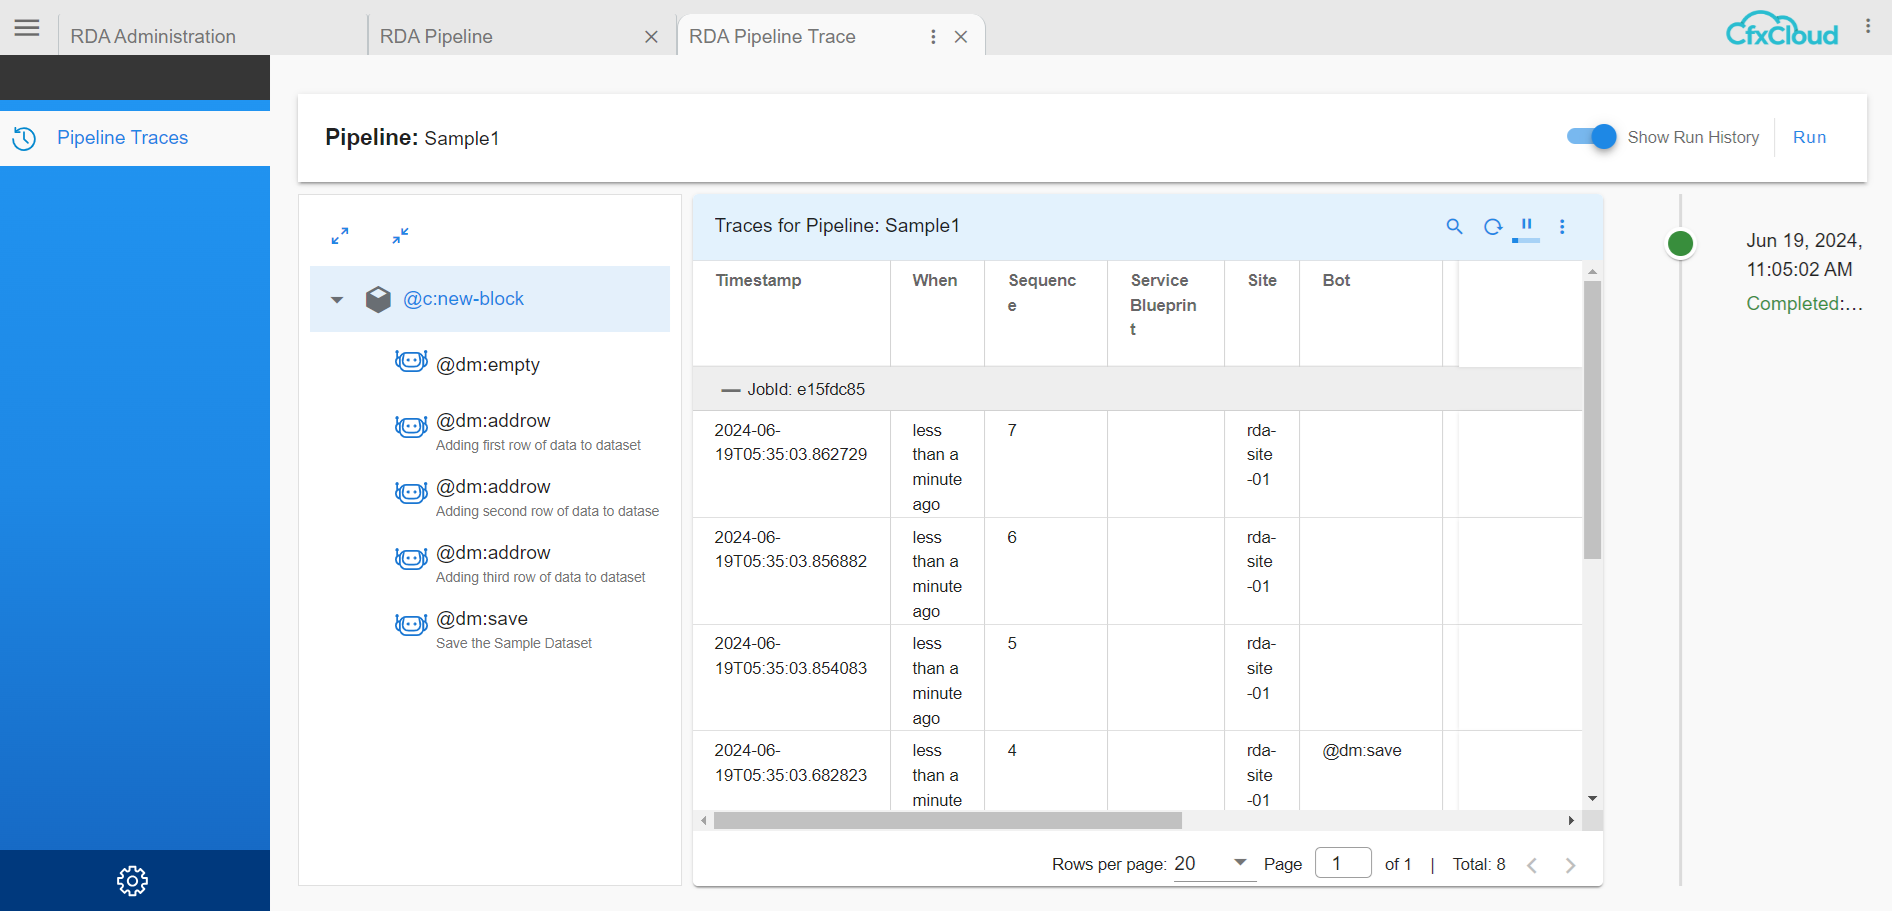Switch to the RDA Administration tab
The height and width of the screenshot is (911, 1892).
click(x=153, y=36)
